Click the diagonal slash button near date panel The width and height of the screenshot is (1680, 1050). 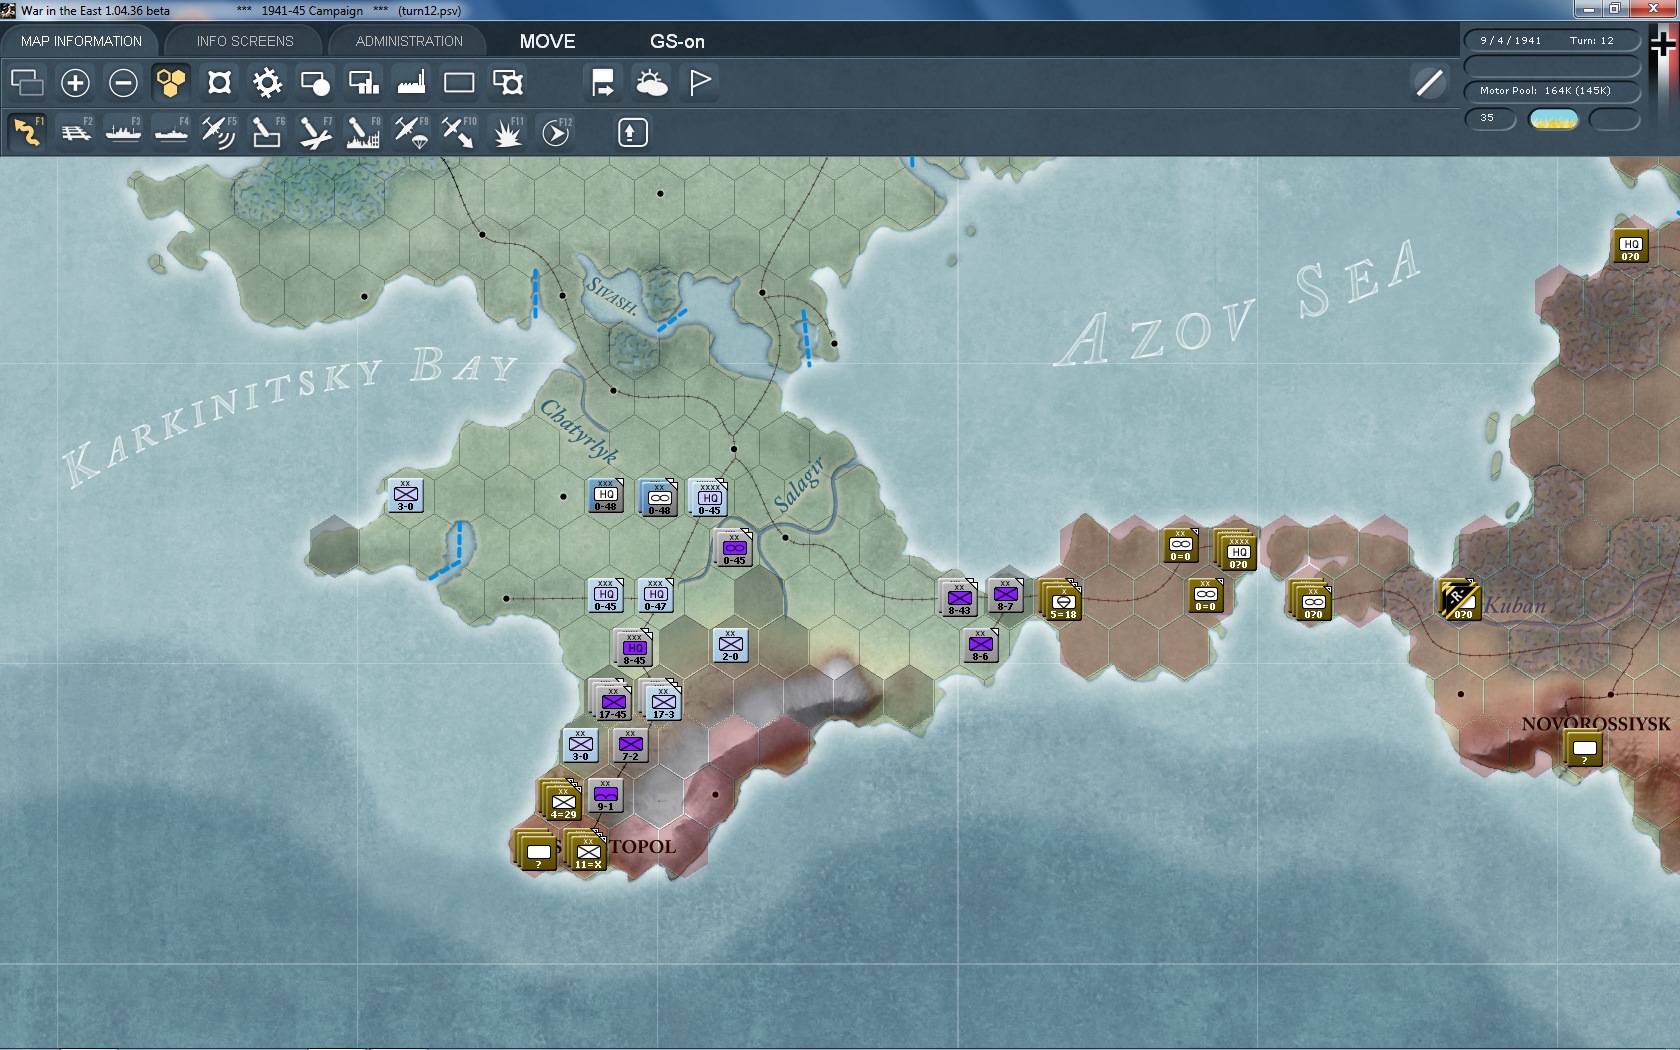click(1430, 82)
